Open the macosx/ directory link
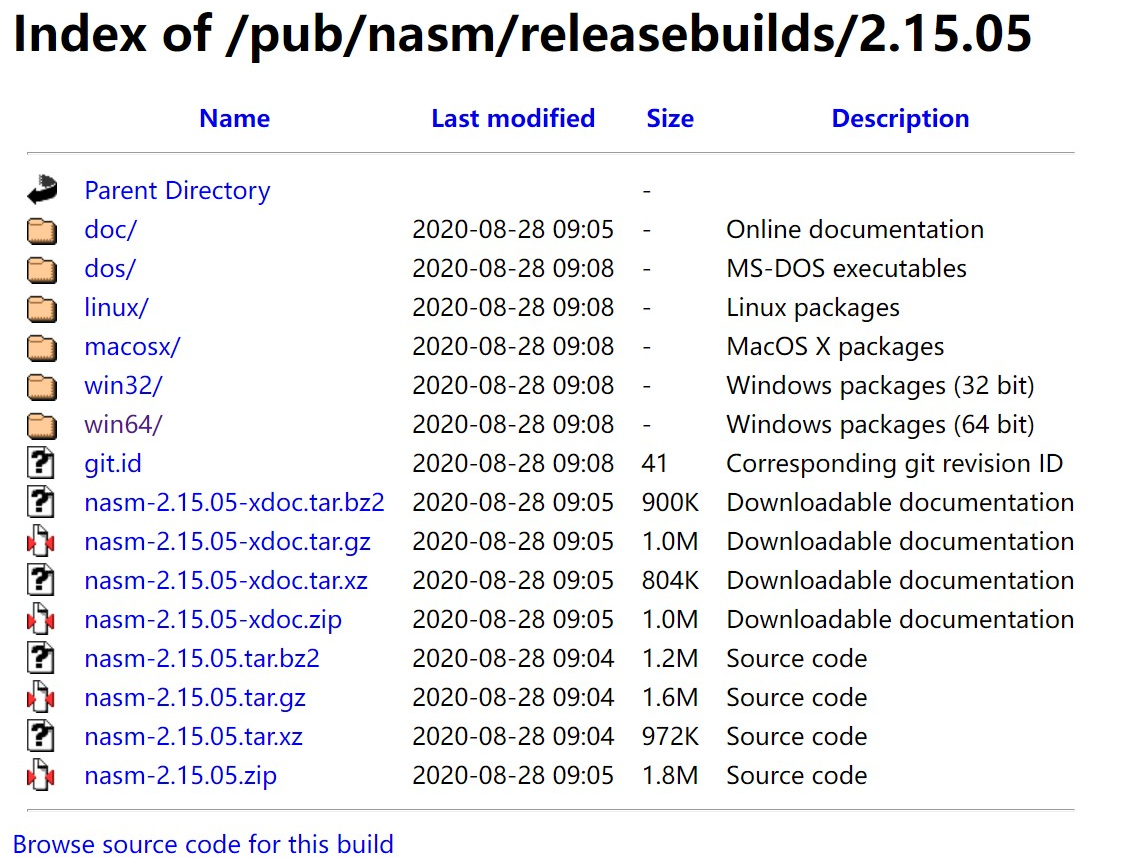 tap(133, 347)
